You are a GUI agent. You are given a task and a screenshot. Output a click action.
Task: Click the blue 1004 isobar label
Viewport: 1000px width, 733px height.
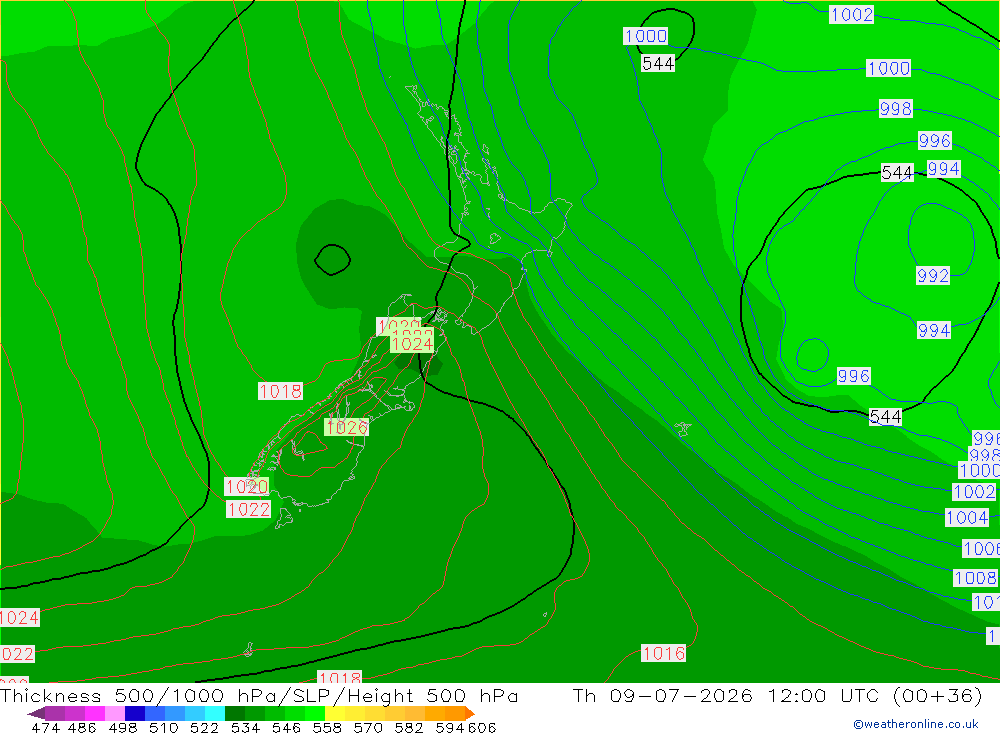[x=967, y=517]
